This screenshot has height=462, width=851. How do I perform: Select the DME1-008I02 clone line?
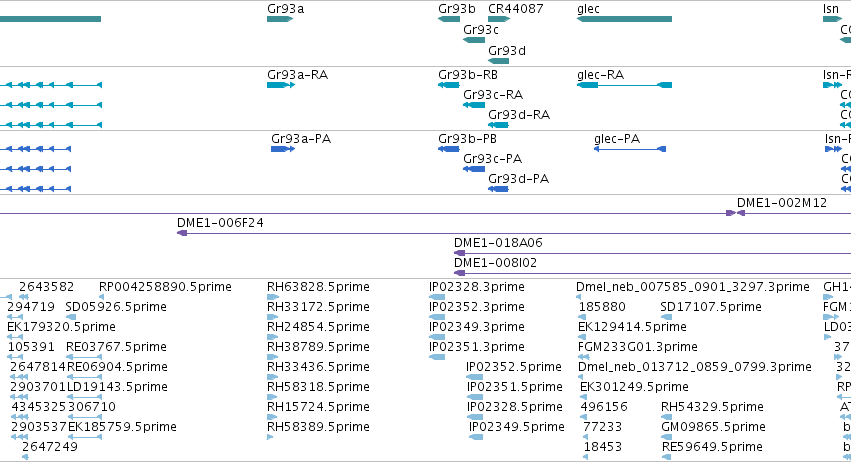652,273
